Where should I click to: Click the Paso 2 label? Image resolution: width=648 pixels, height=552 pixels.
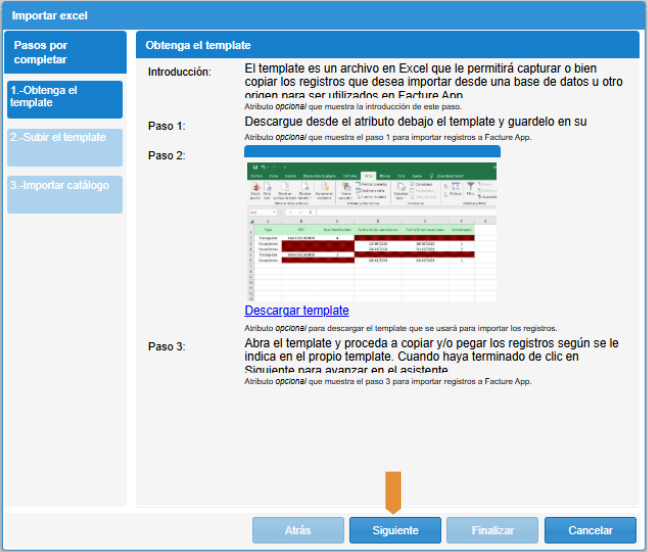(166, 156)
